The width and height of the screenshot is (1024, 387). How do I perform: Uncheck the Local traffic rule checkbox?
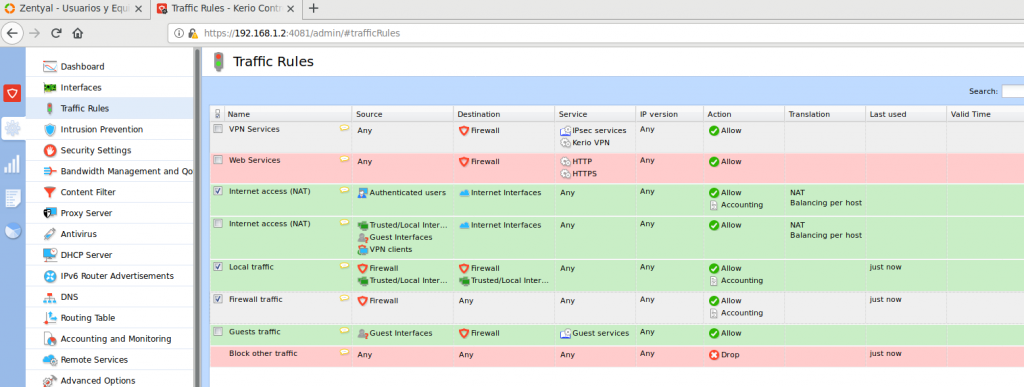(x=218, y=266)
